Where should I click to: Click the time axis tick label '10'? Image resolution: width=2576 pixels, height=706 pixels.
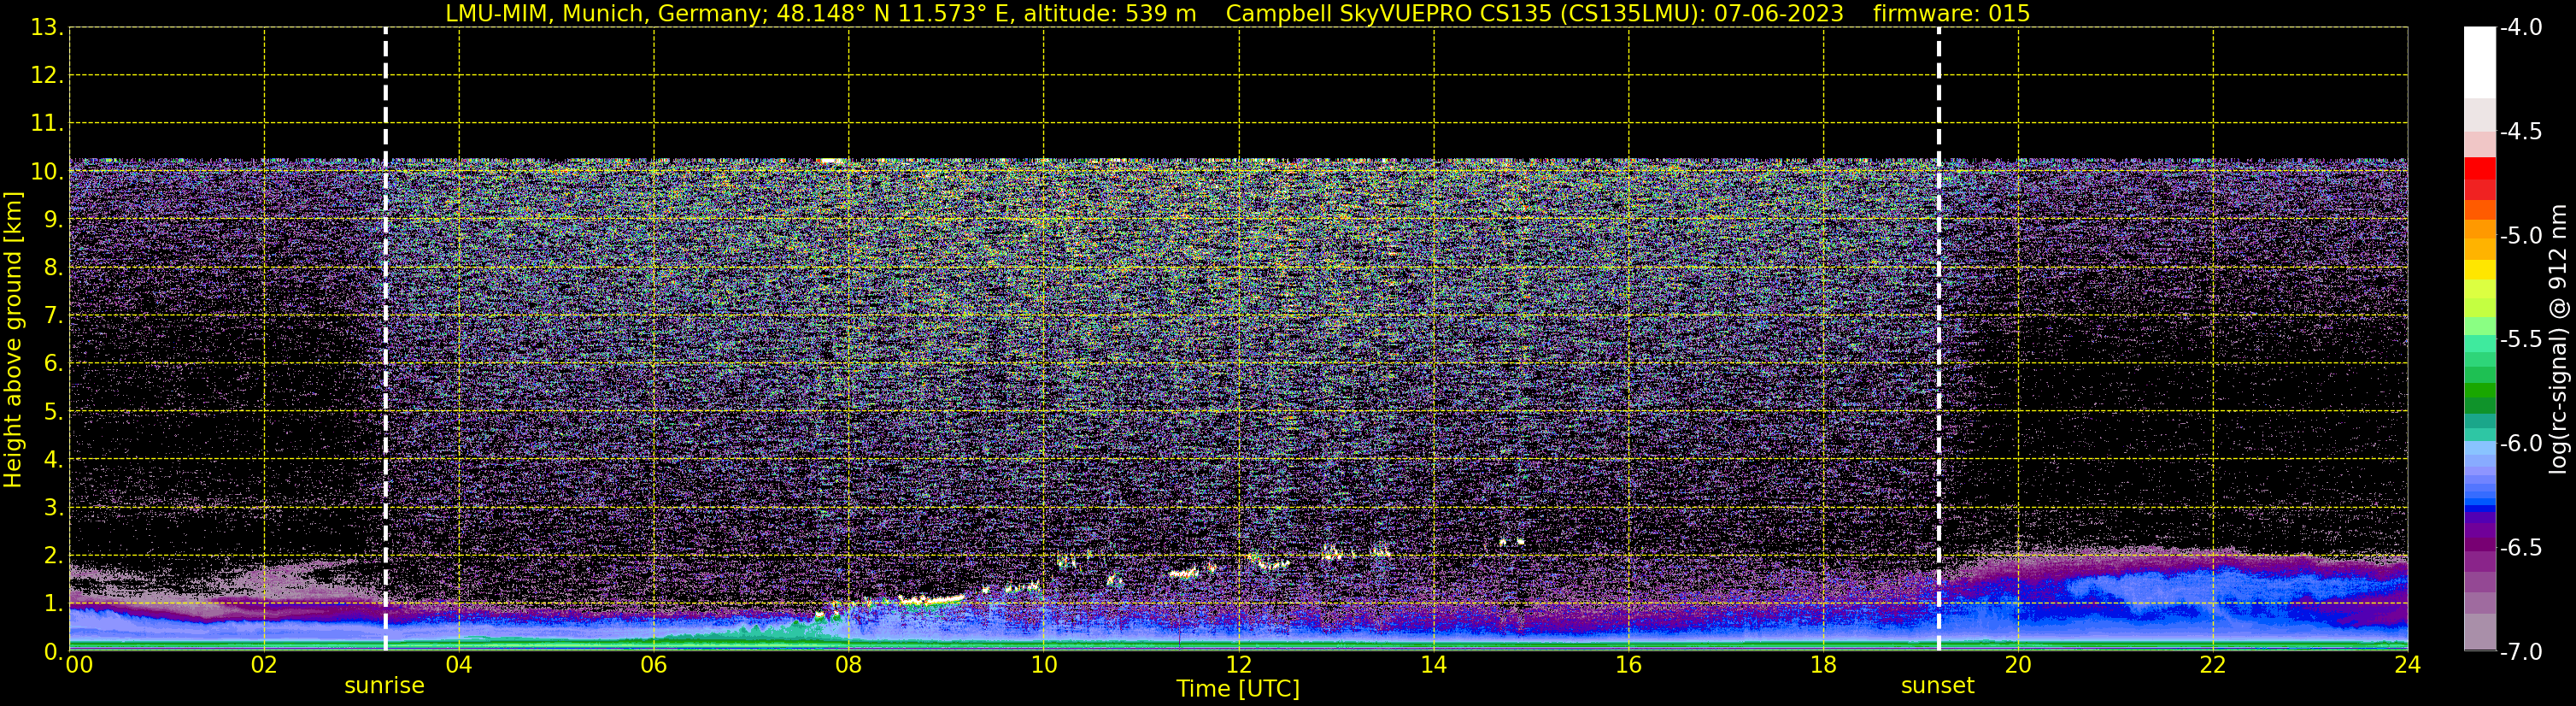point(1043,665)
